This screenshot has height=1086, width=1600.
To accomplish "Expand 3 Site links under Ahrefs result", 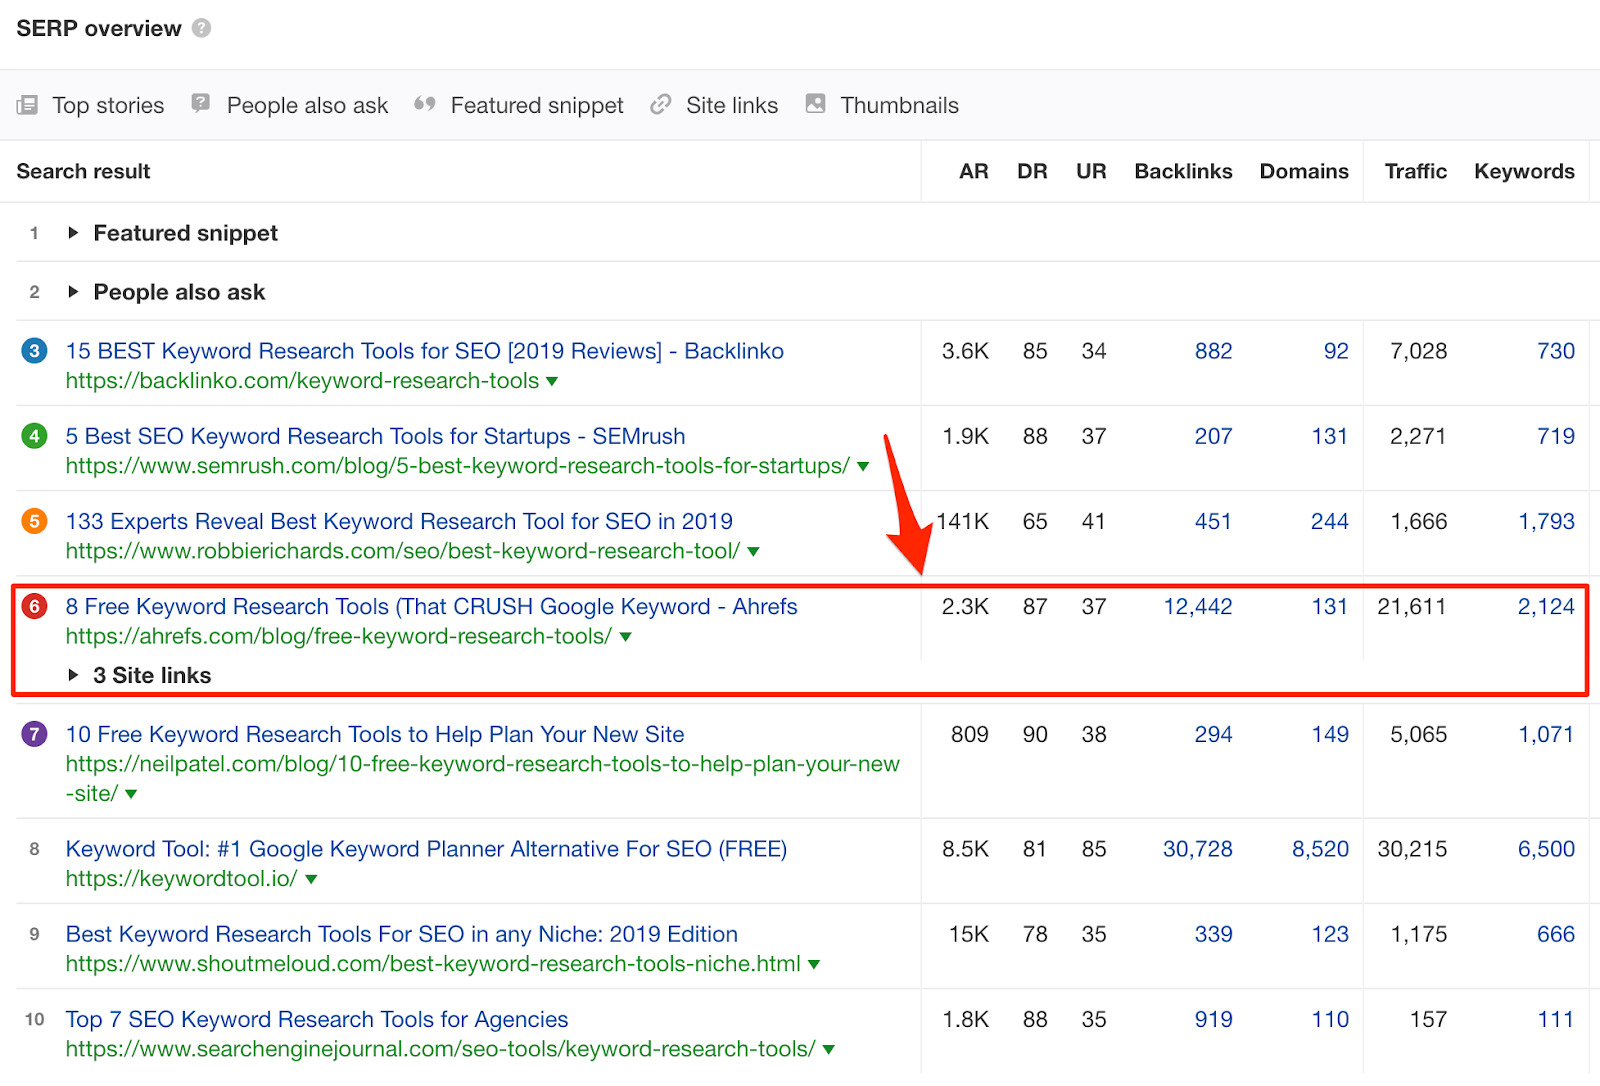I will click(x=74, y=674).
